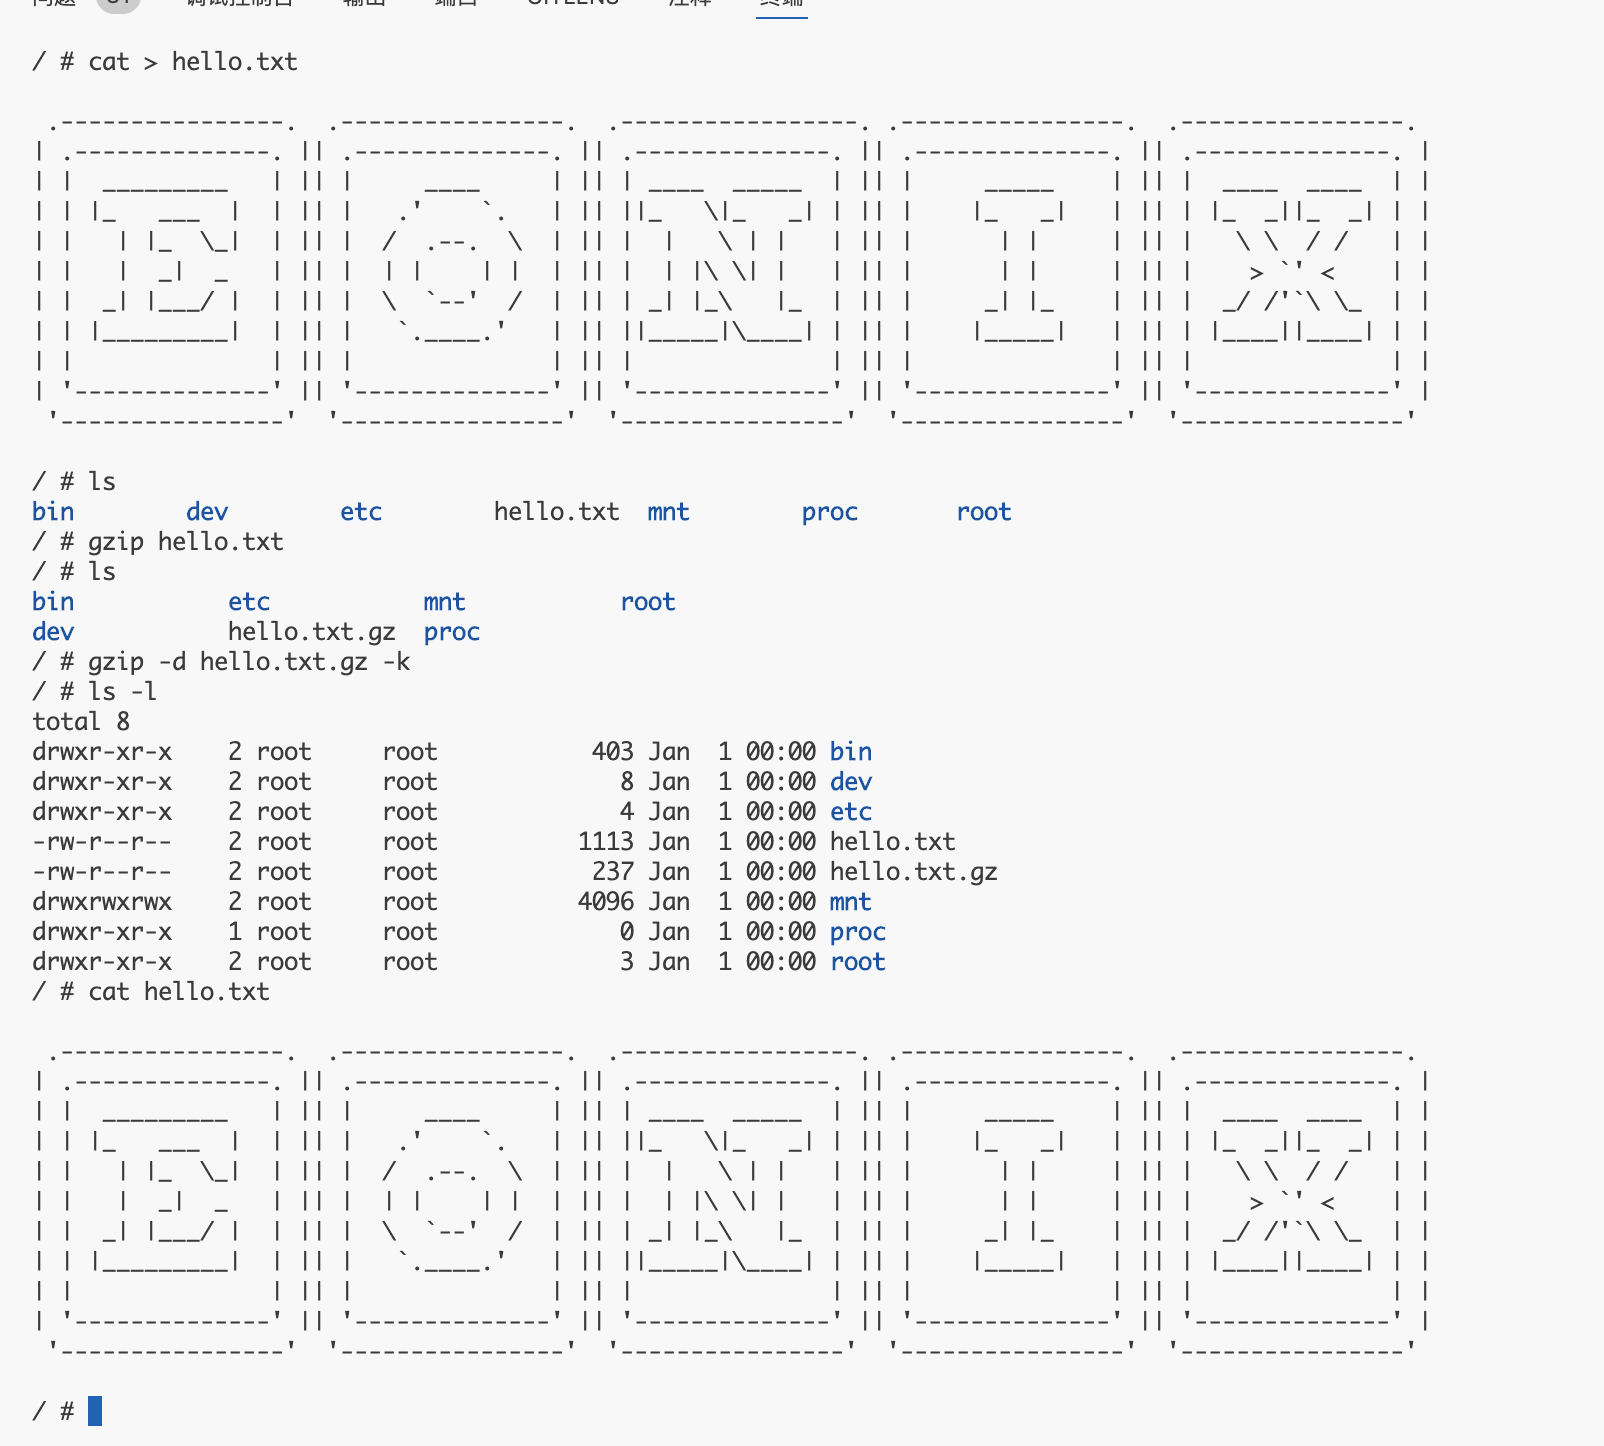Select the active 终端 terminal tab
This screenshot has height=1446, width=1604.
[781, 3]
